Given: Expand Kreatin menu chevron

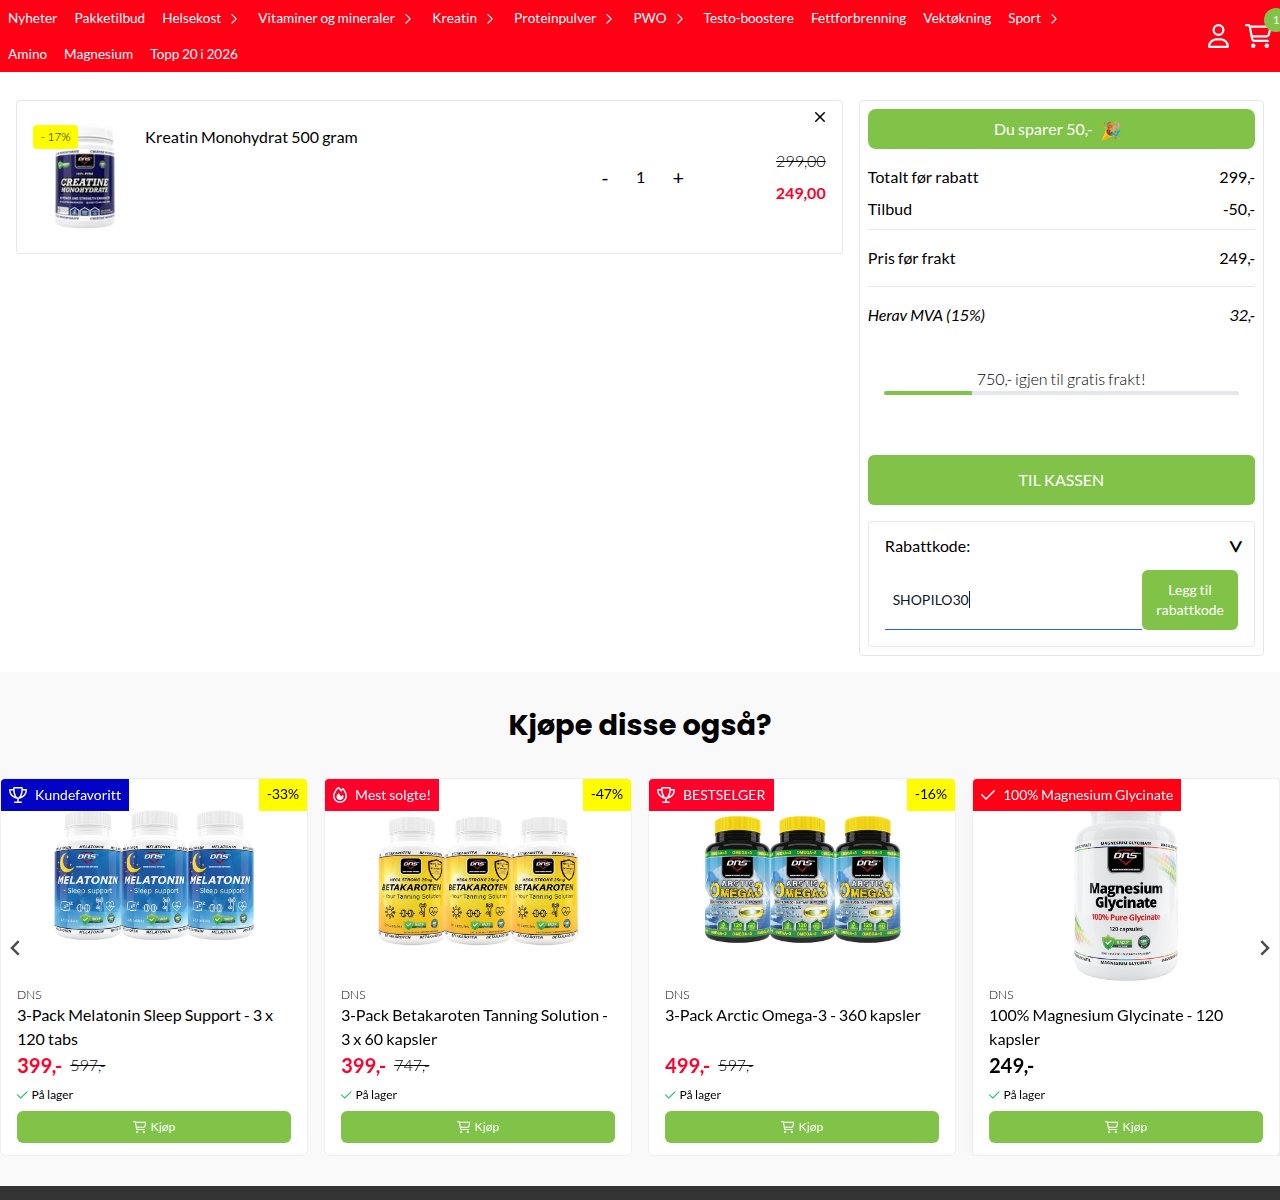Looking at the screenshot, I should [490, 19].
